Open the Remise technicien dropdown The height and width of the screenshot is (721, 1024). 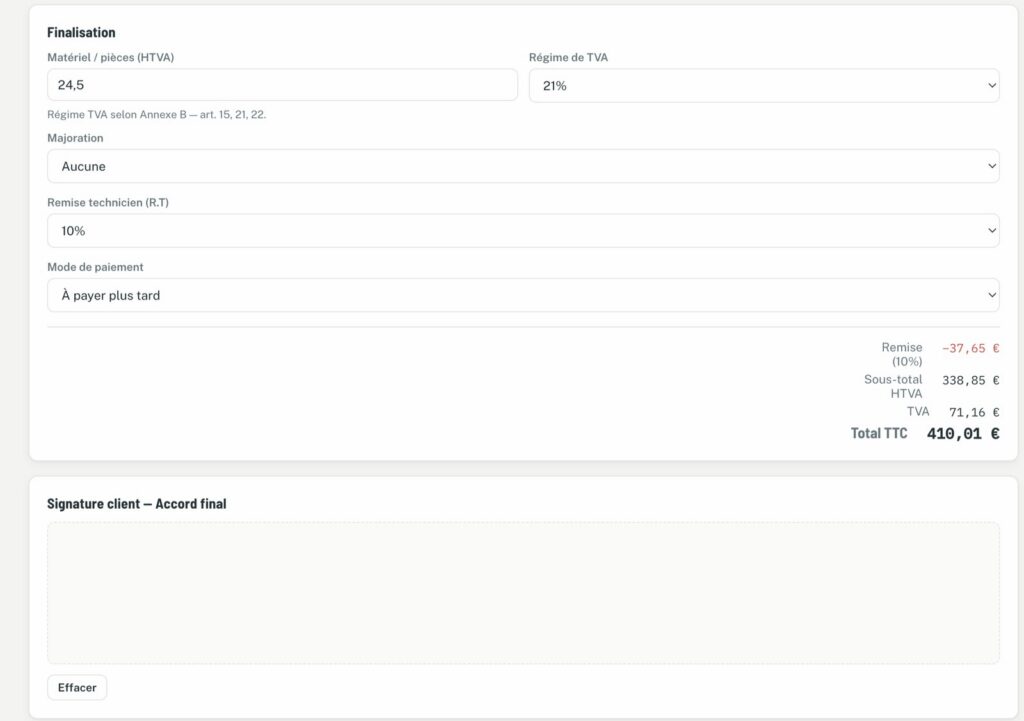point(523,231)
